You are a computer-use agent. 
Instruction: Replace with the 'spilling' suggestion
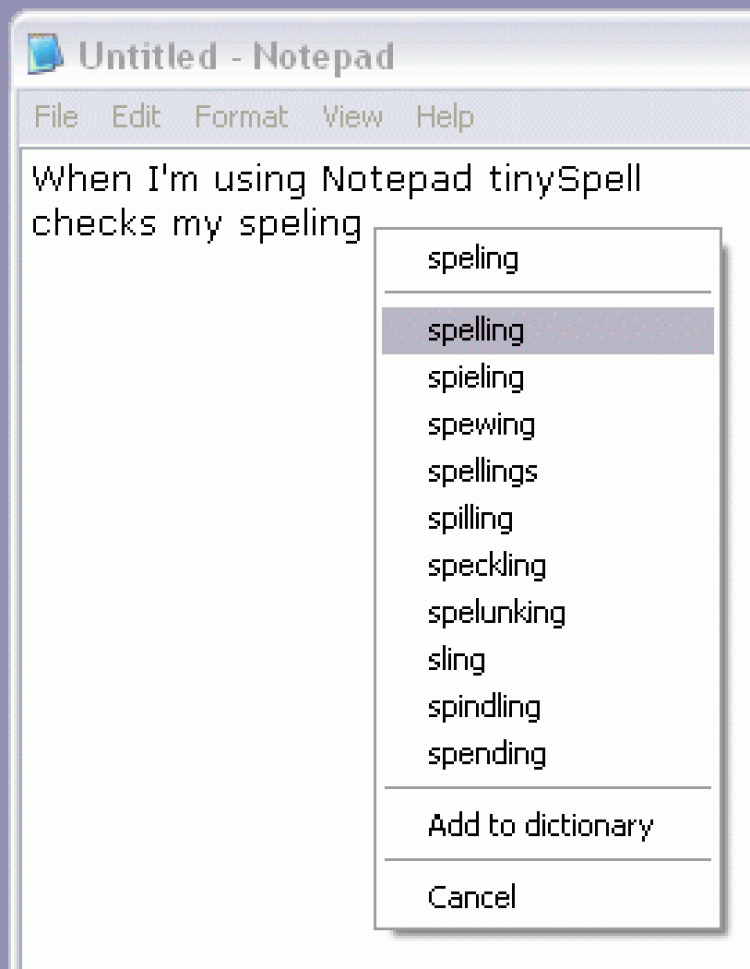(470, 518)
